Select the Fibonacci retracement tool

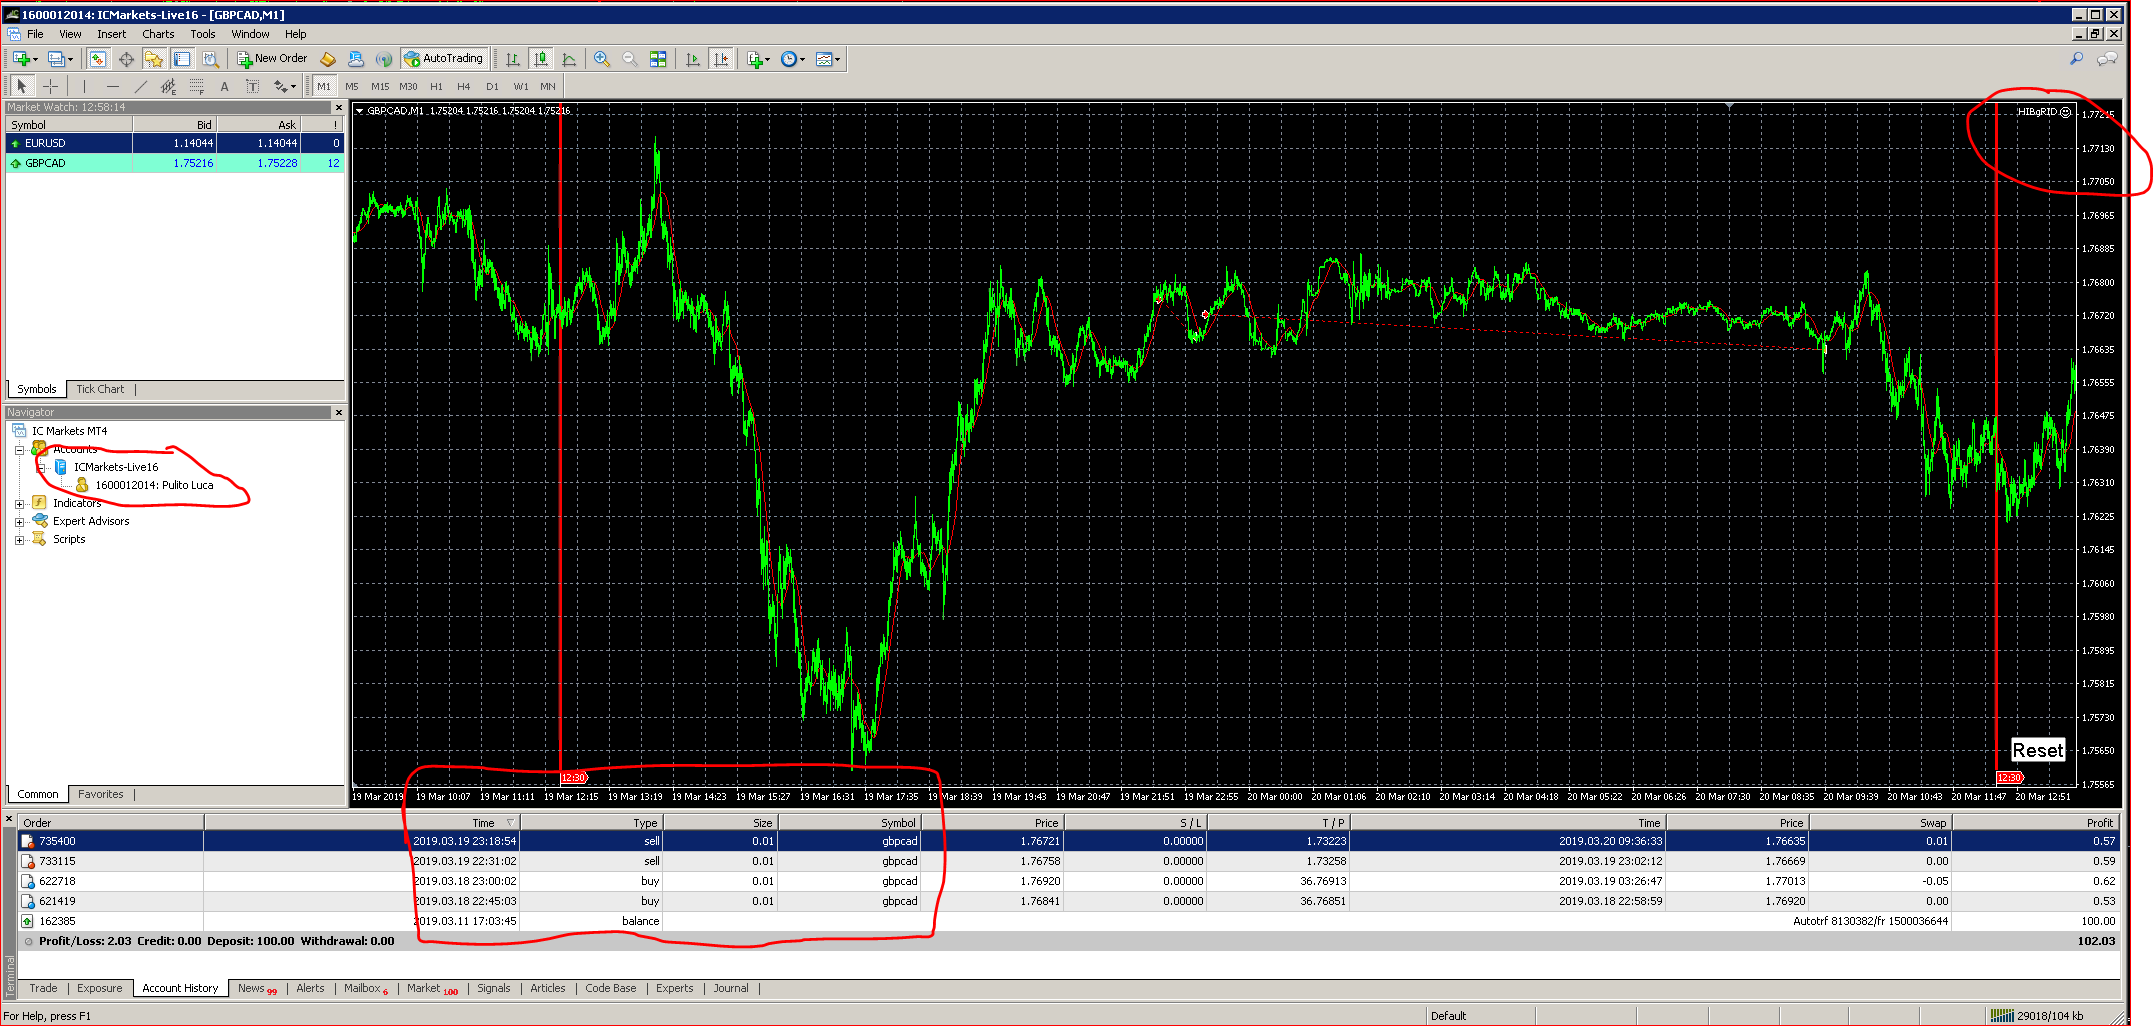[x=197, y=86]
